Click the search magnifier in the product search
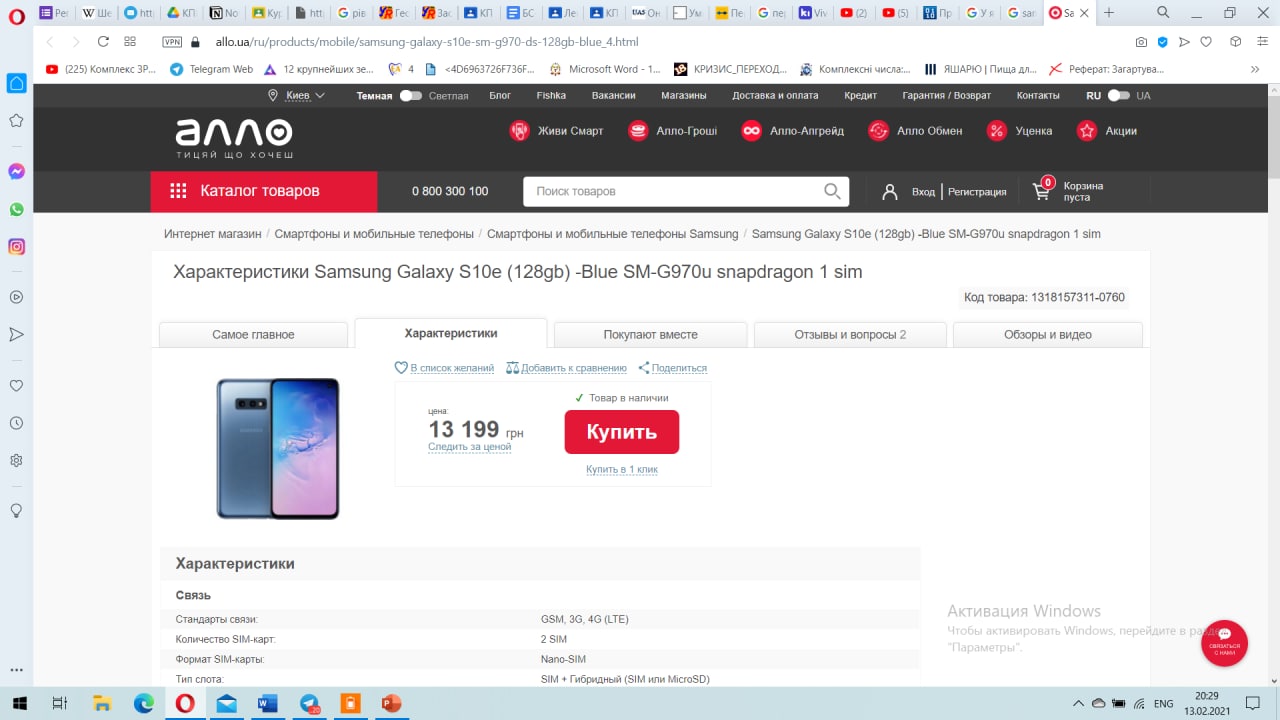The image size is (1280, 720). (x=832, y=191)
